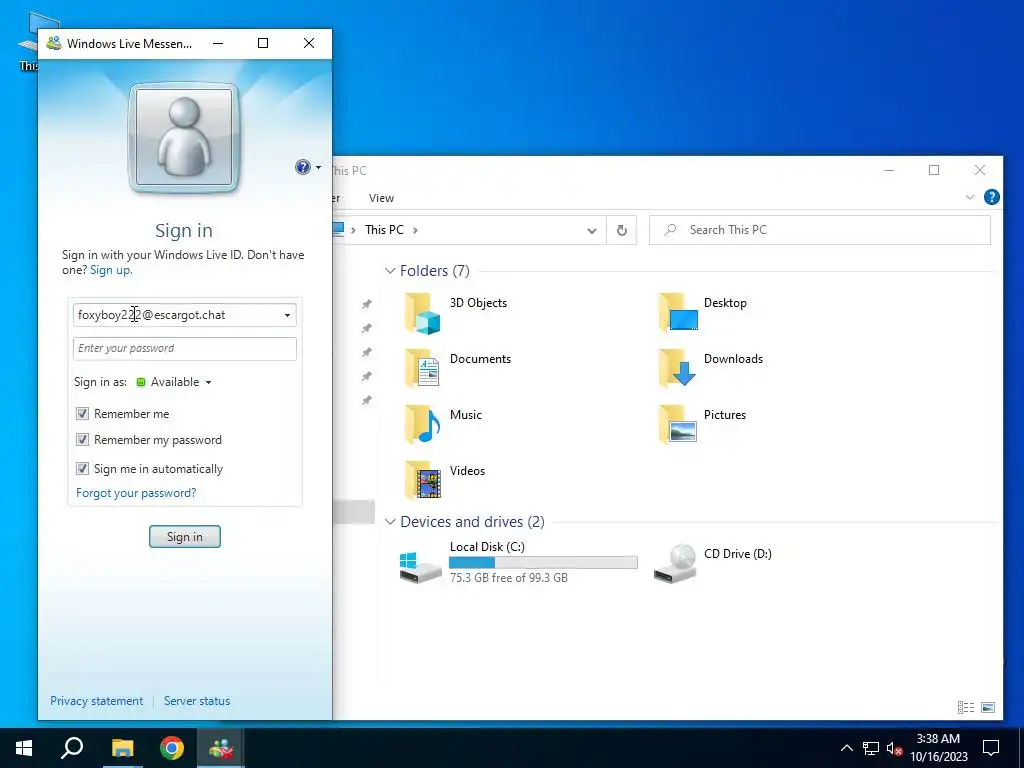Open the View ribbon tab
Image resolution: width=1024 pixels, height=768 pixels.
click(381, 198)
